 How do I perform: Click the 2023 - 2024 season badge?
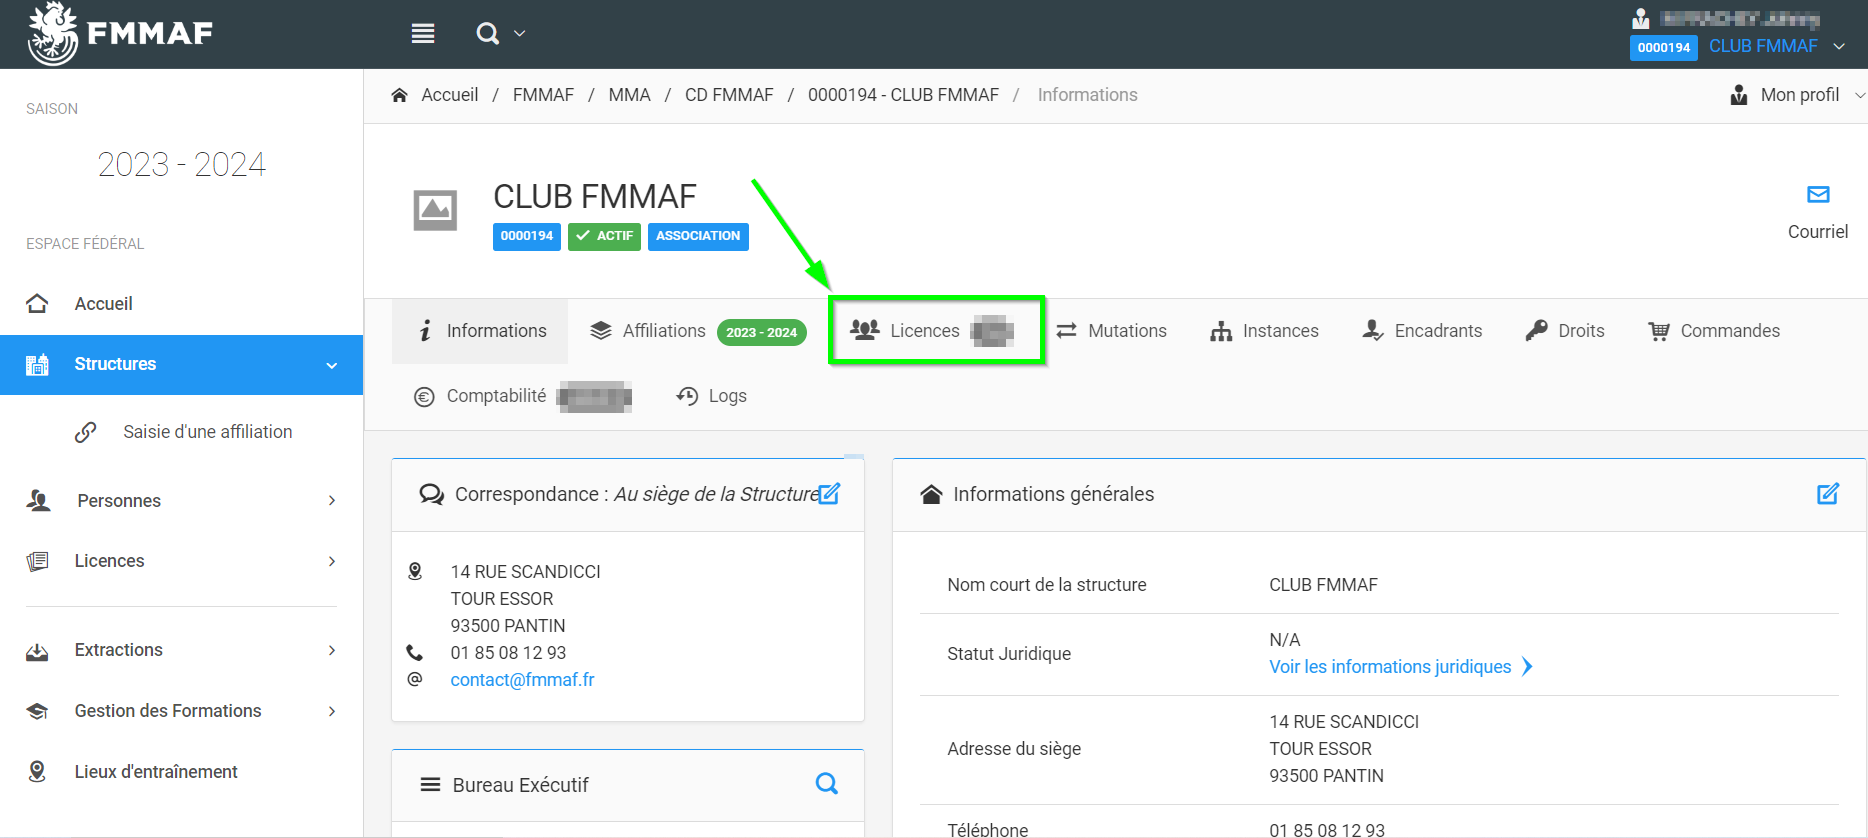tap(761, 332)
